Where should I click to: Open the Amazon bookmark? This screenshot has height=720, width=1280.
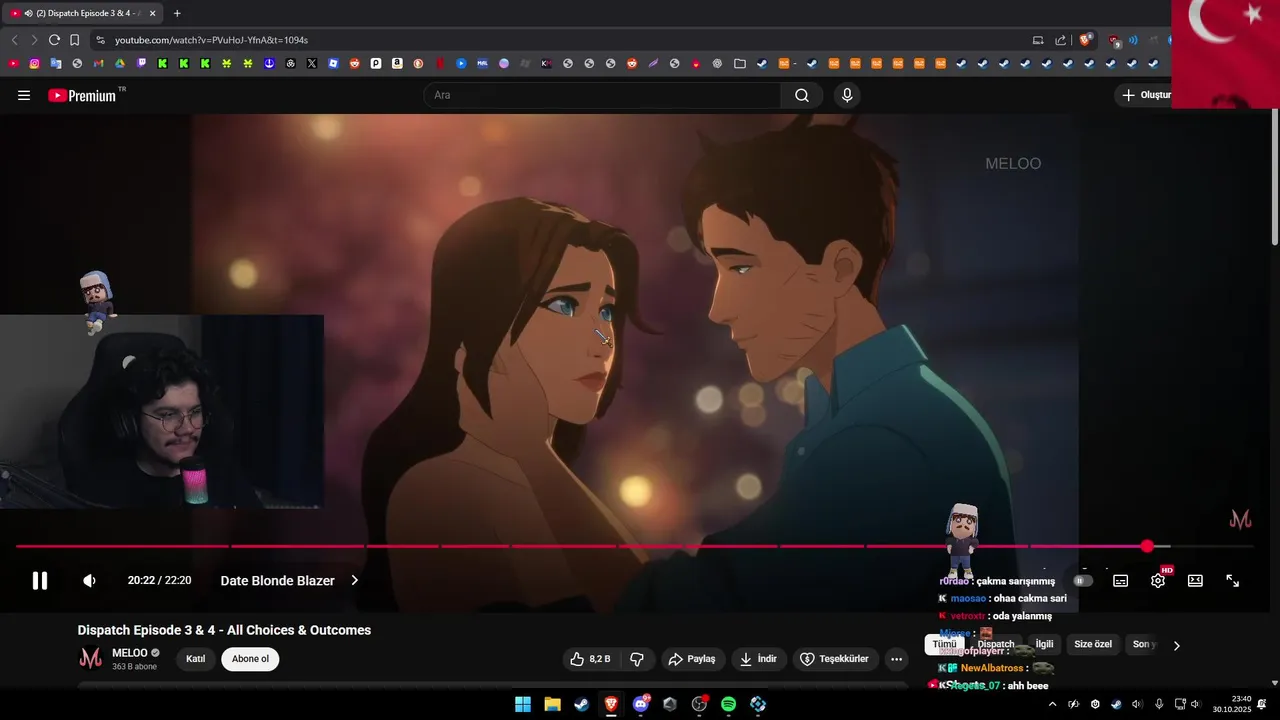[x=397, y=63]
